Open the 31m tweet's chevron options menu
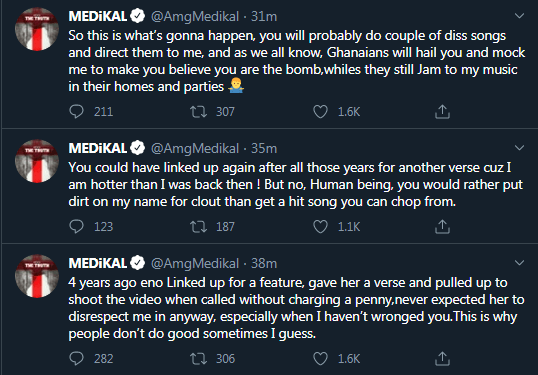Image resolution: width=538 pixels, height=375 pixels. [x=519, y=16]
